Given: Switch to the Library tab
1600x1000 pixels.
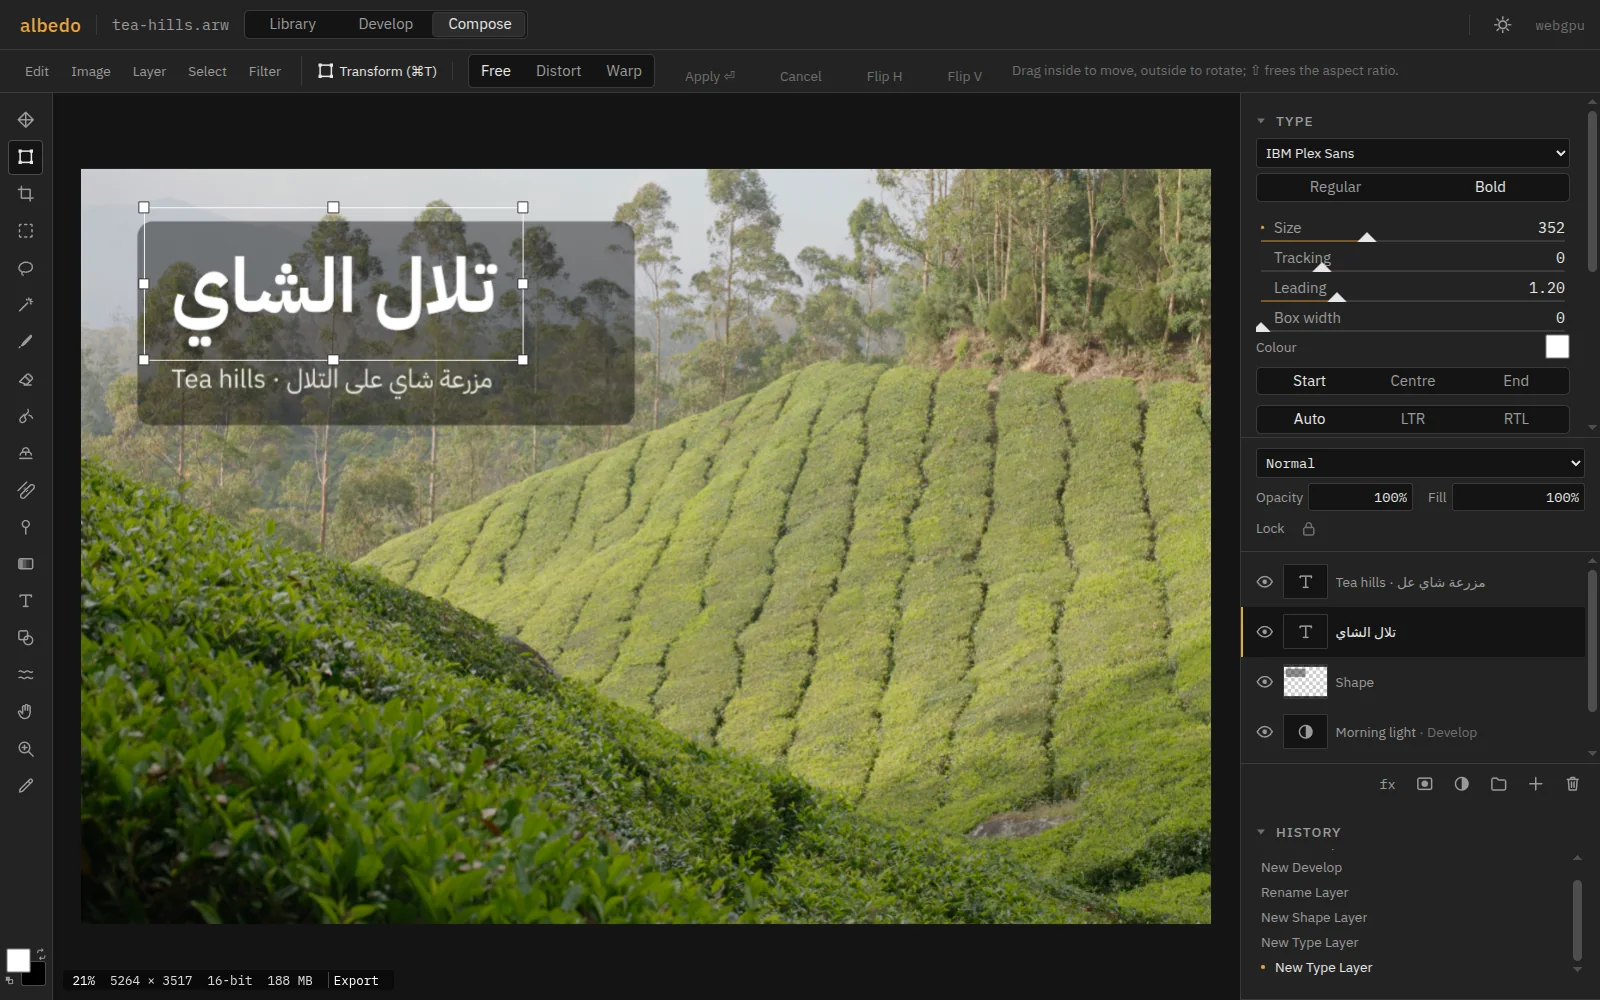Looking at the screenshot, I should (292, 24).
